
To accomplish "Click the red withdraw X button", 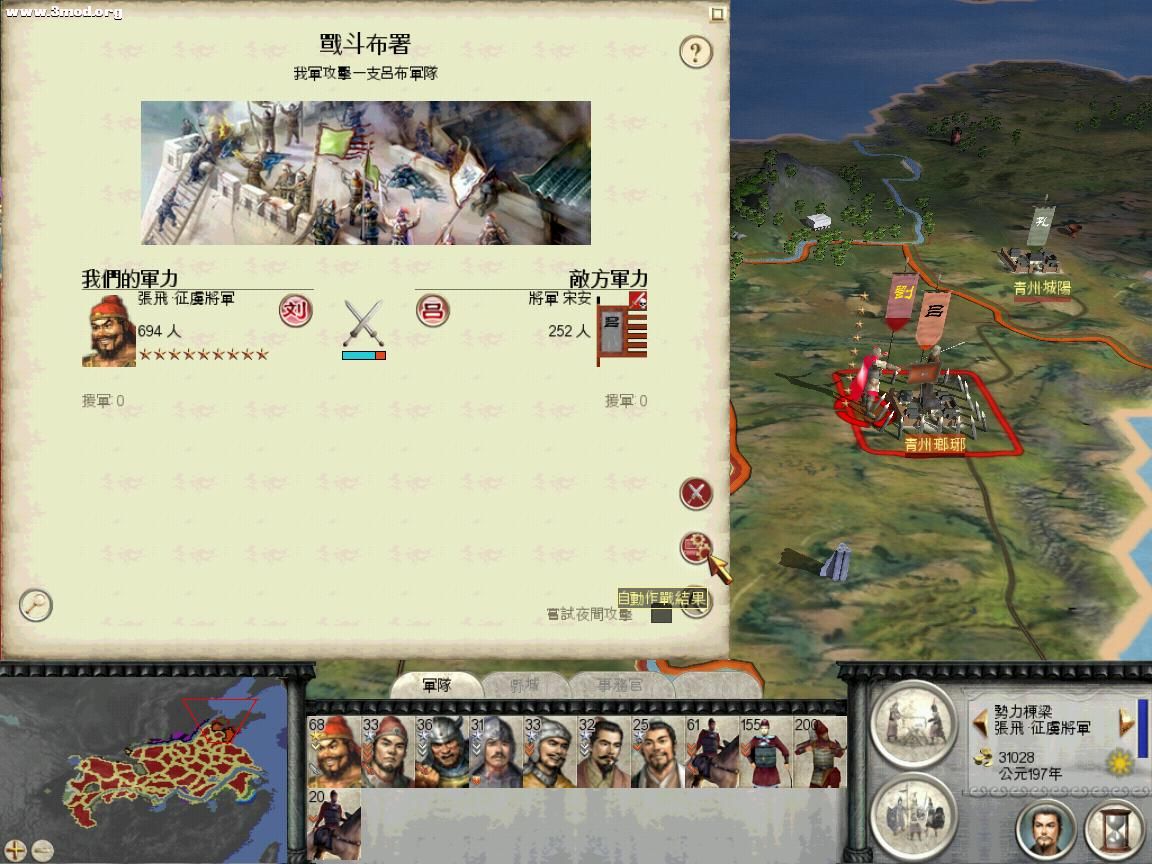I will (x=696, y=494).
